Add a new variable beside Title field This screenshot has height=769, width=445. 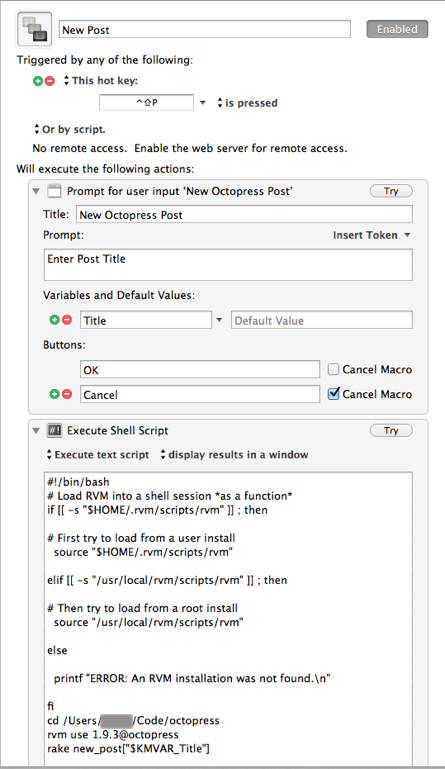[x=54, y=320]
